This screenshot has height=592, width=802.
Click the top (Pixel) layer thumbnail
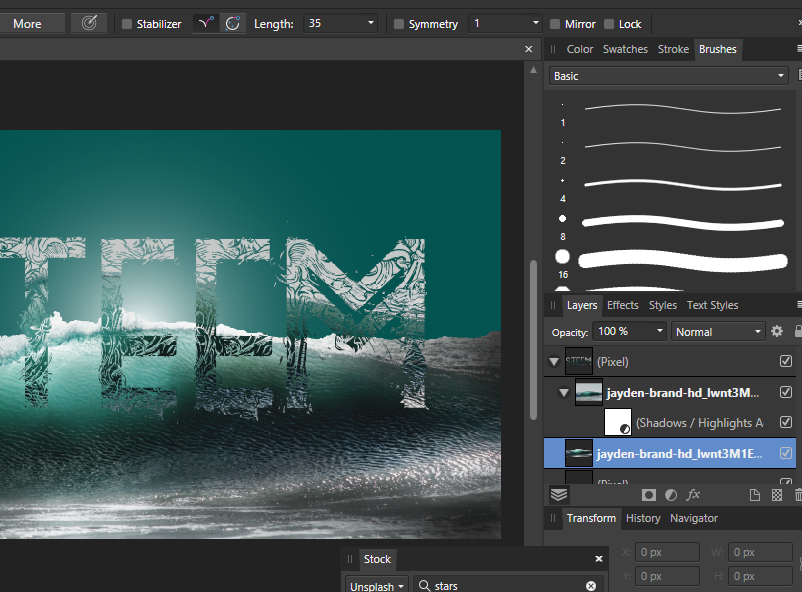tap(578, 361)
